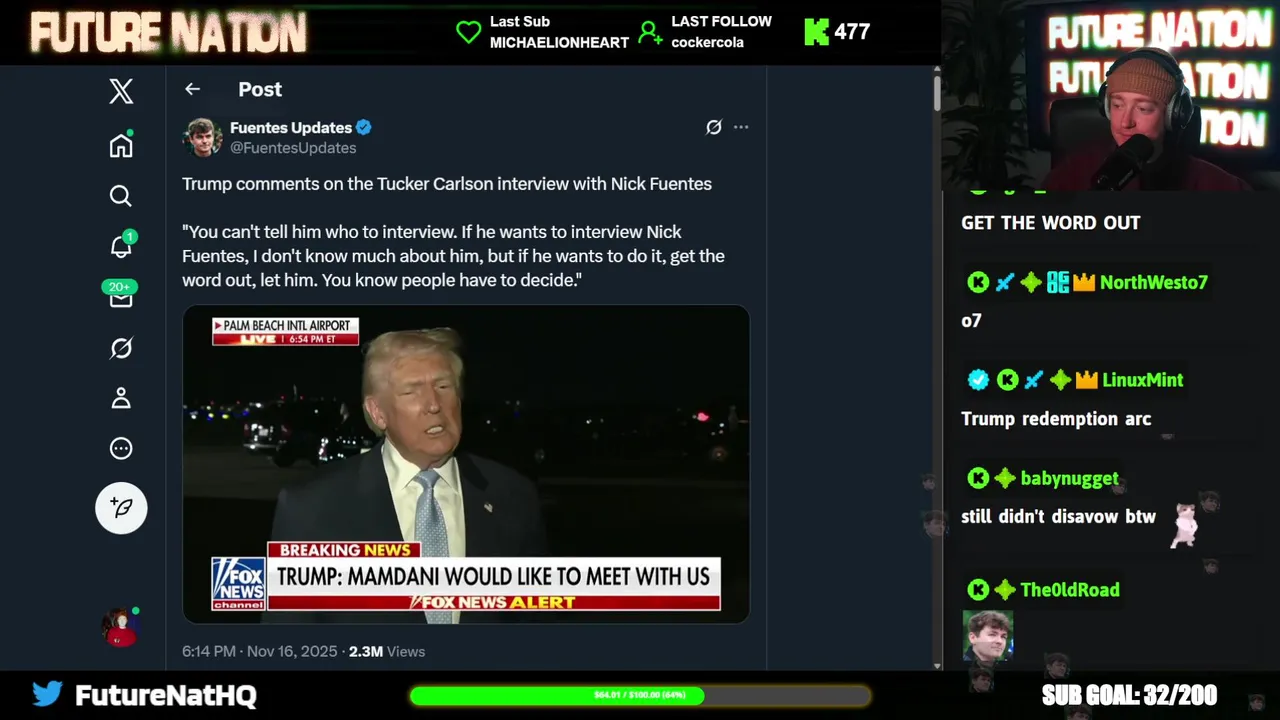Click the cockercola last follow name

click(x=707, y=42)
